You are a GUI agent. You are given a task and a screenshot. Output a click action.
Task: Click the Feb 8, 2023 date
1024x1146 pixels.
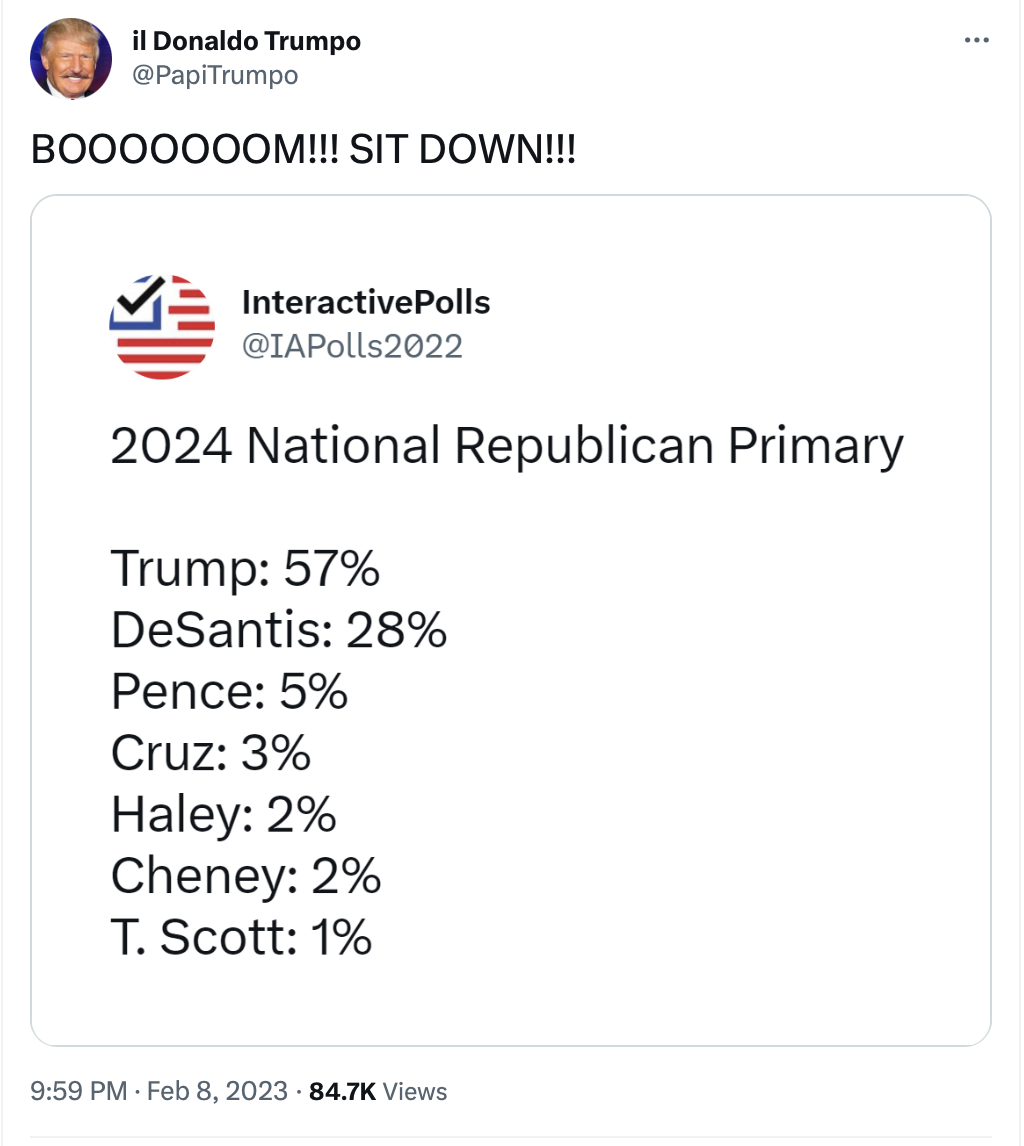(x=217, y=1091)
